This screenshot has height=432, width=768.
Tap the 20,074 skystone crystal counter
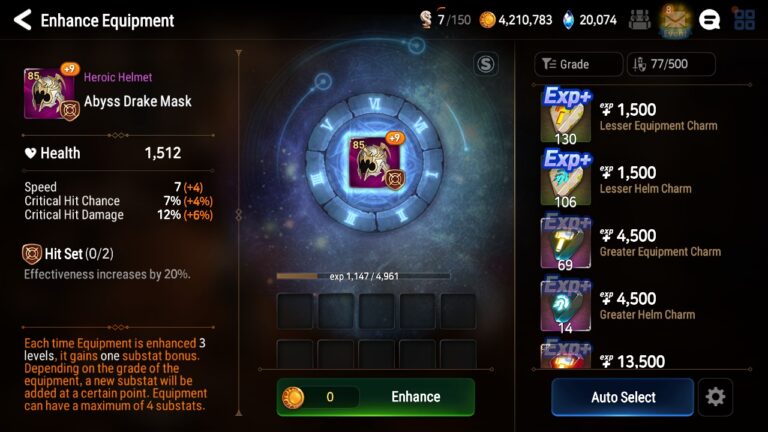point(590,20)
